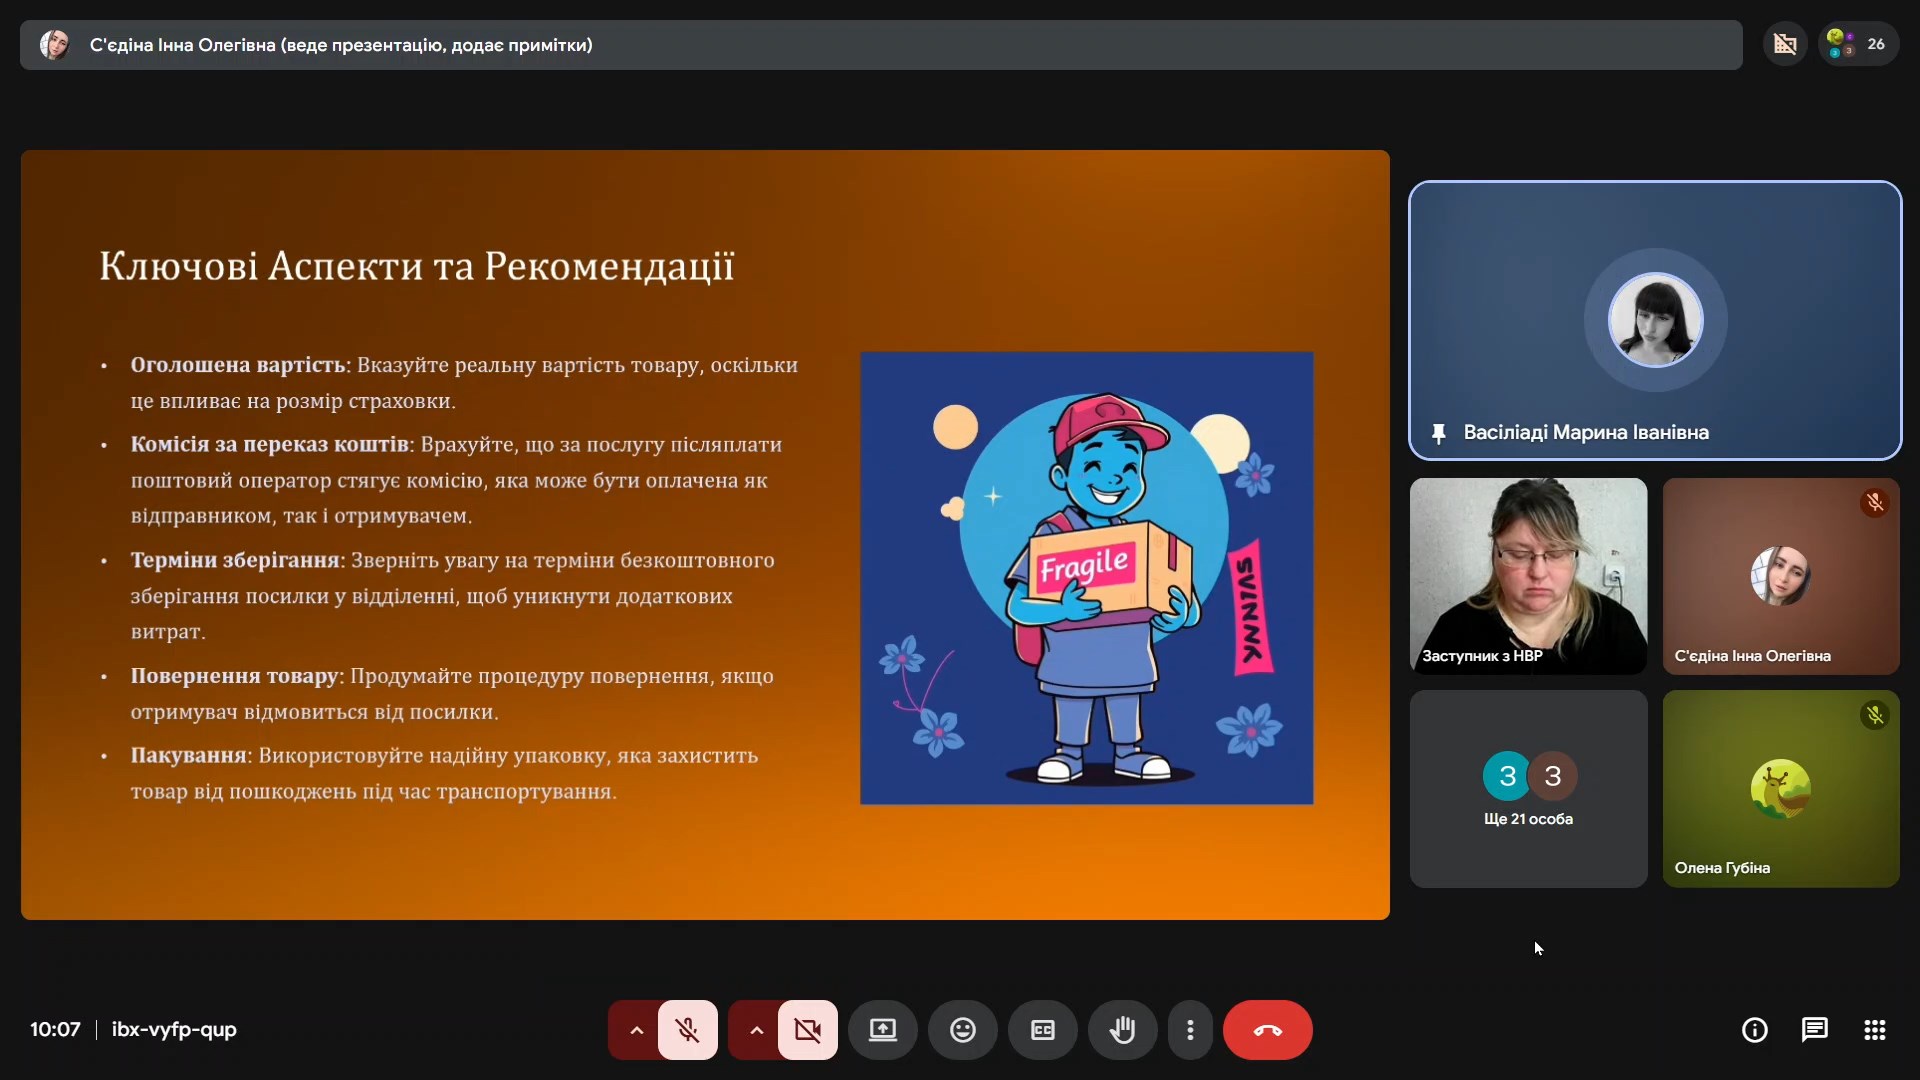Open chat messages icon
The width and height of the screenshot is (1920, 1080).
coord(1814,1030)
